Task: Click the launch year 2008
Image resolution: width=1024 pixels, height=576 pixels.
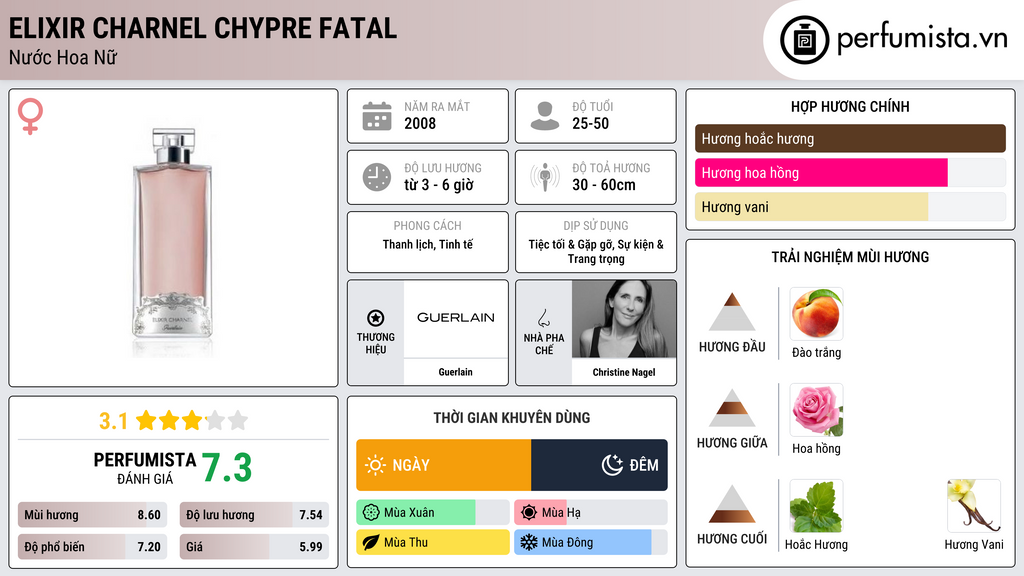Action: coord(420,123)
